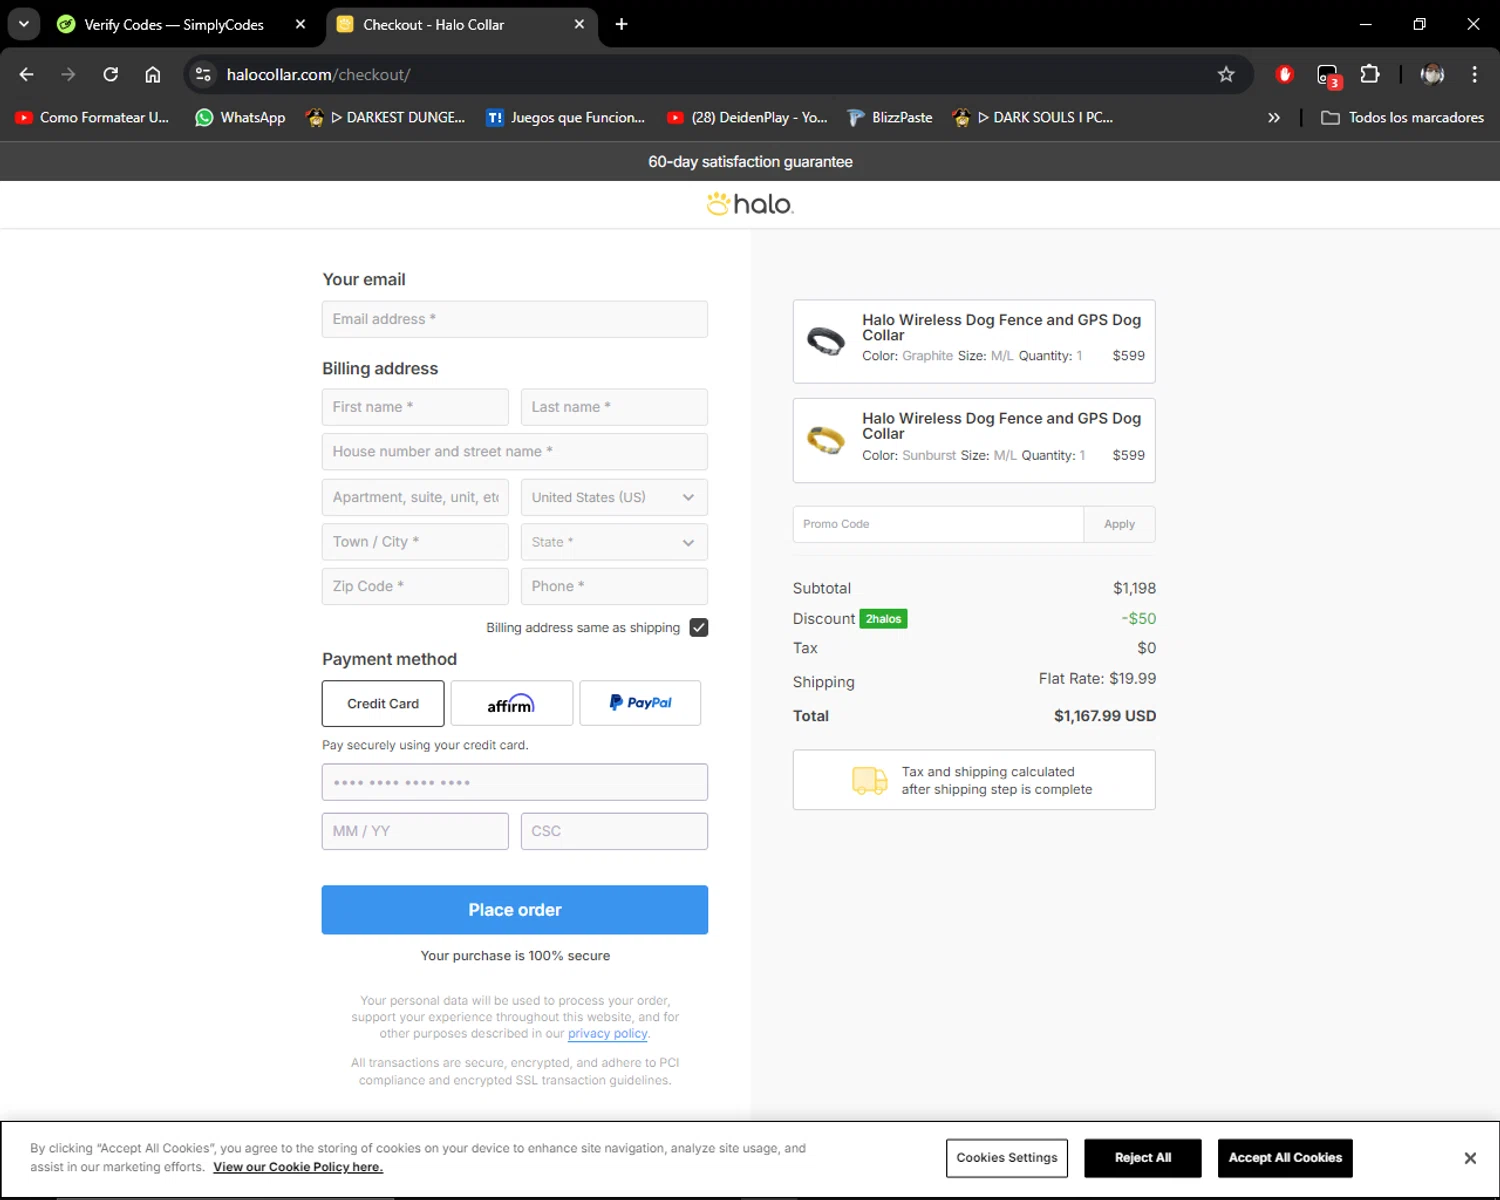Focus the CSC security code field
Screen dimensions: 1500x1200
pos(614,831)
